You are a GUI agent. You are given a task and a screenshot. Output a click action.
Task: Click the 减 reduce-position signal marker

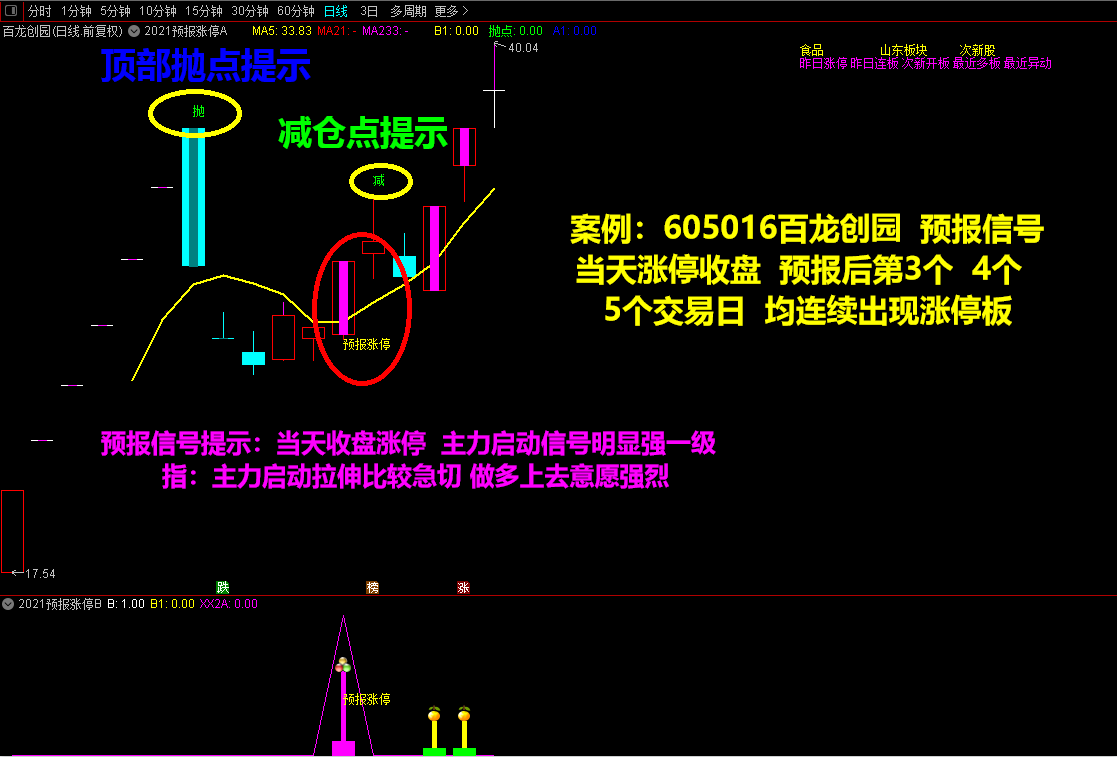379,181
